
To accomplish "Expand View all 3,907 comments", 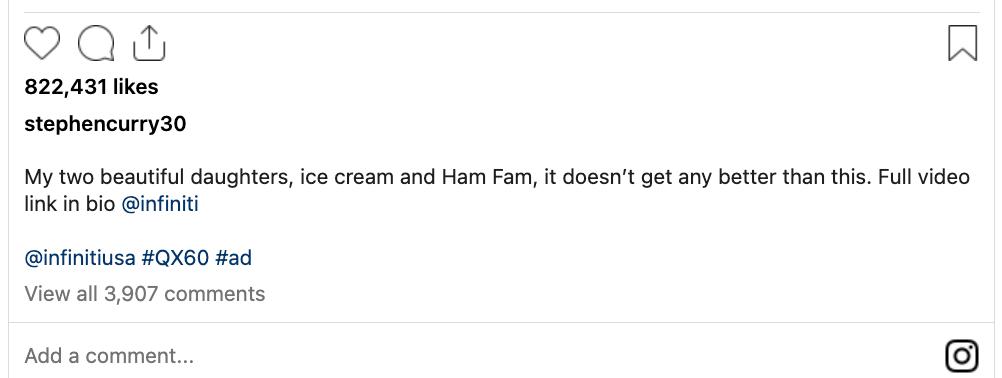I will click(144, 294).
